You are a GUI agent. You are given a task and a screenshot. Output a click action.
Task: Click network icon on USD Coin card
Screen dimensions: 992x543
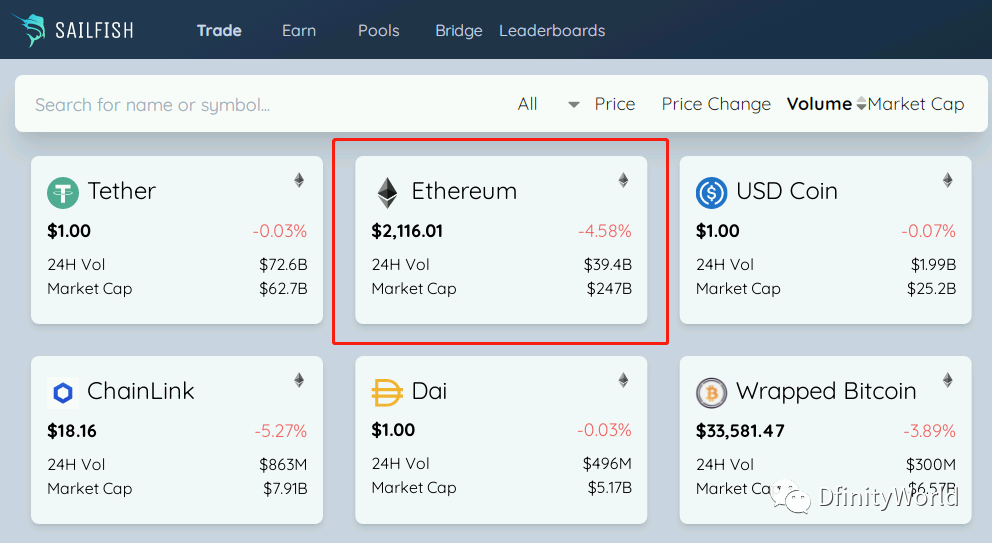(x=947, y=180)
